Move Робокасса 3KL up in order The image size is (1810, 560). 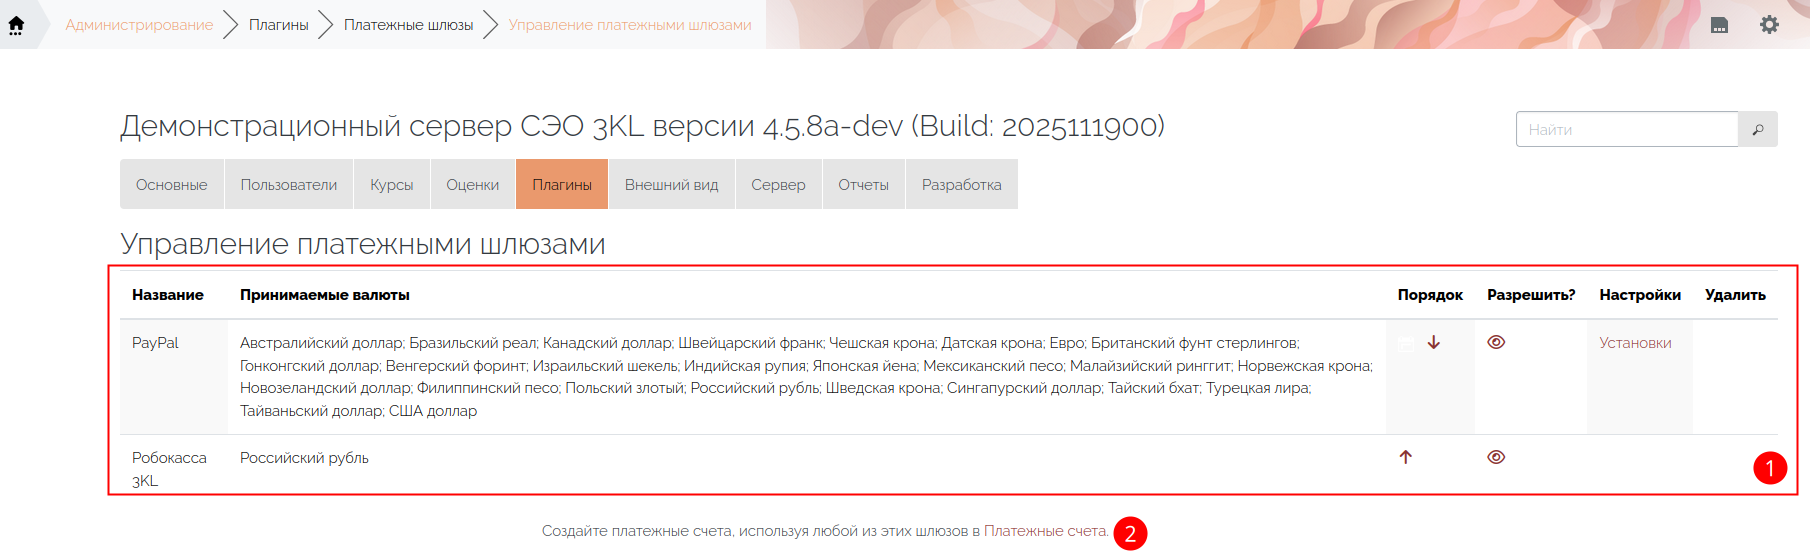1405,457
